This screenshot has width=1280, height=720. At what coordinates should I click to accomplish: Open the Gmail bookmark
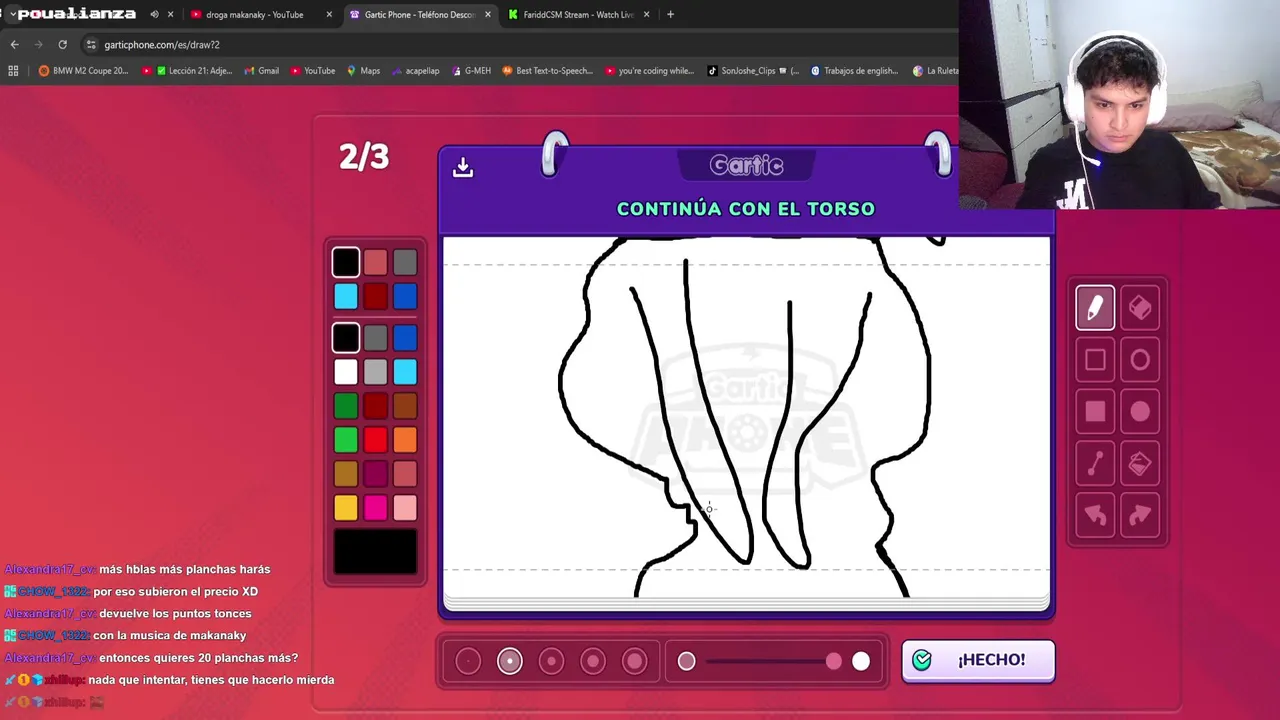tap(262, 71)
